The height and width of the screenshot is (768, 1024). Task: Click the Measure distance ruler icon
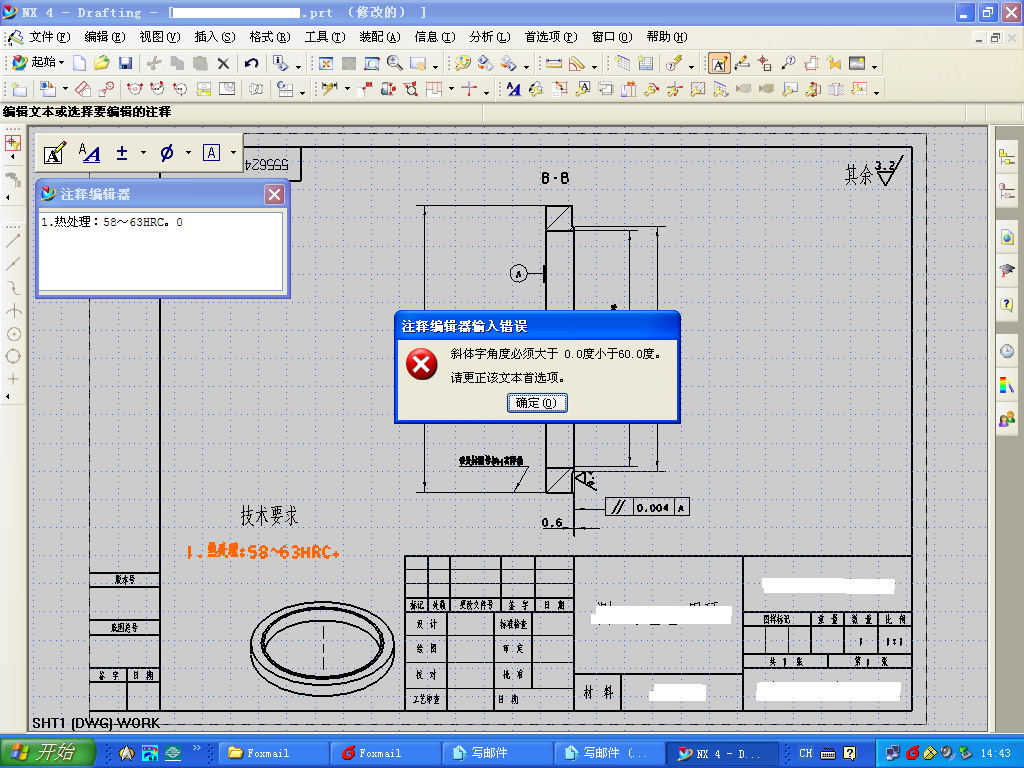pos(554,63)
